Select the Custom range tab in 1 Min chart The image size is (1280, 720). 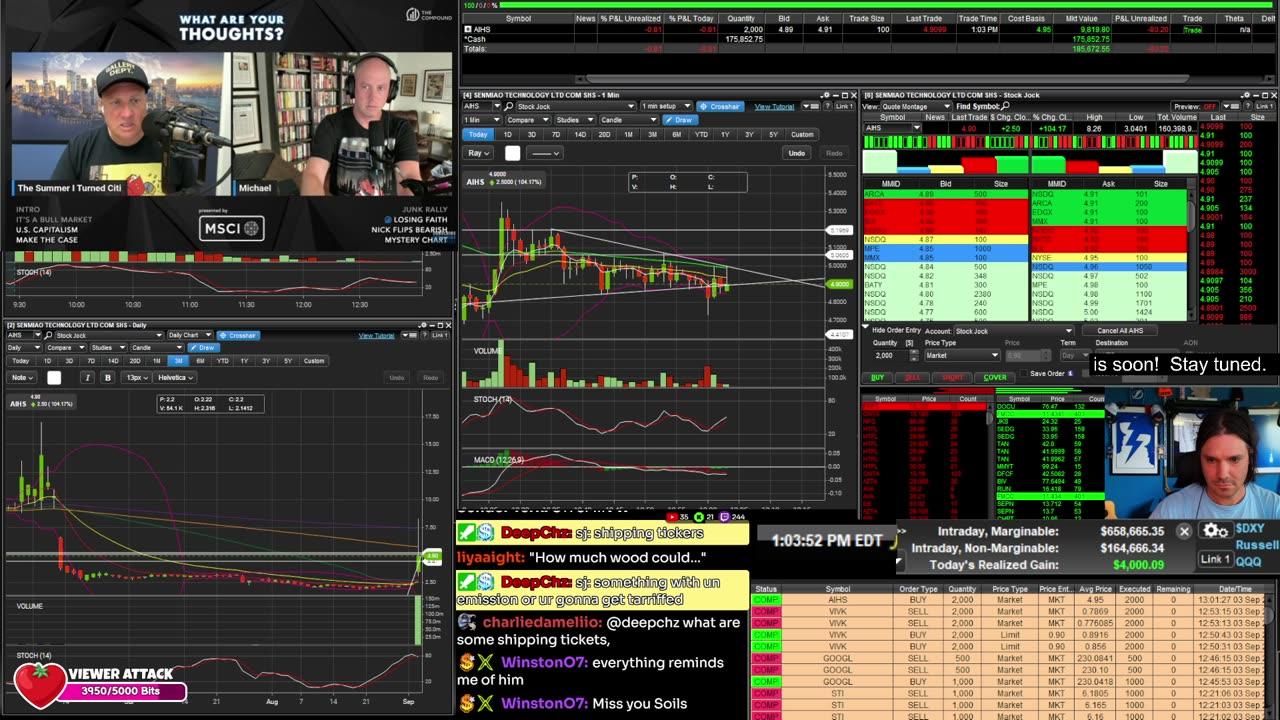point(802,134)
